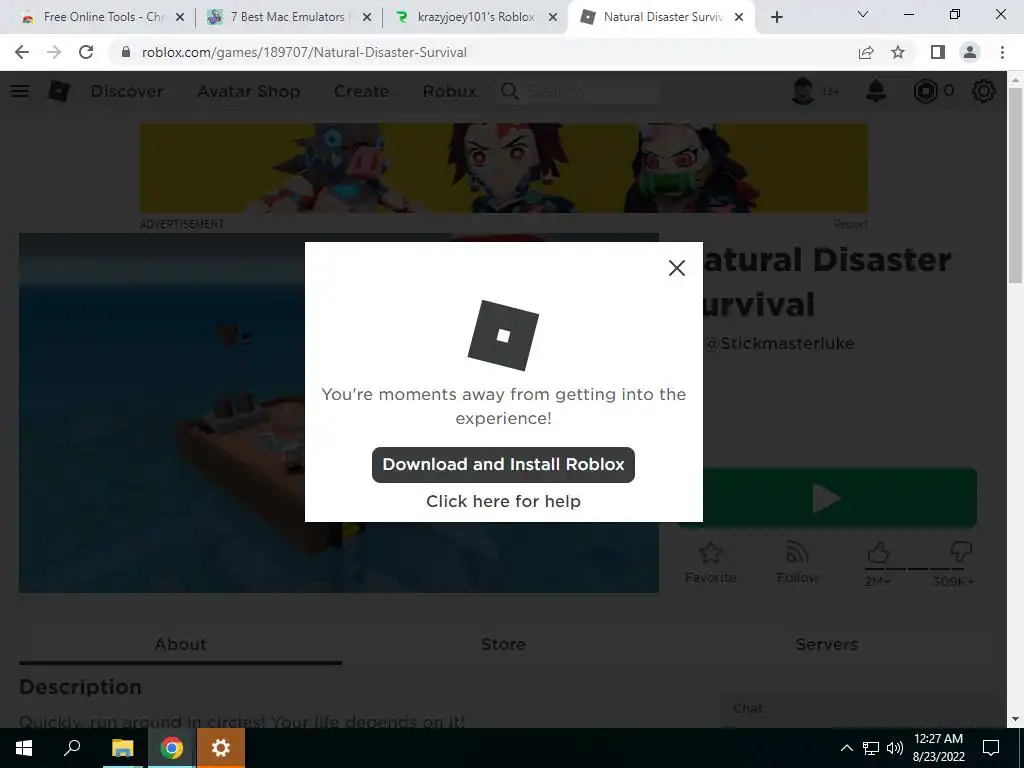
Task: Open @Stickmasterluke creator profile link
Action: 780,344
